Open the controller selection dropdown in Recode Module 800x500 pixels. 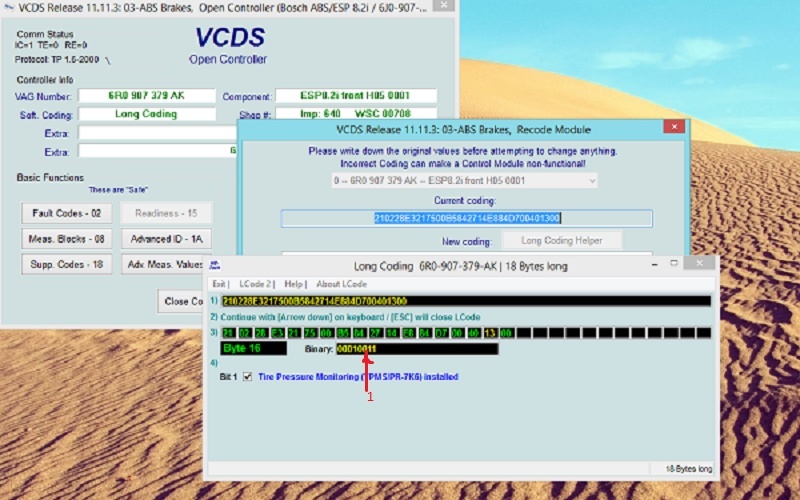[464, 181]
